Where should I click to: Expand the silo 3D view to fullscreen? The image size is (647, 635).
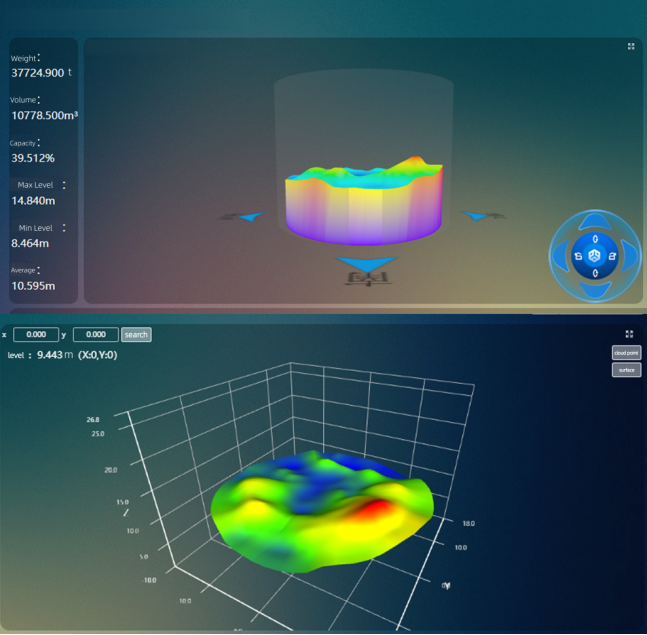(631, 46)
